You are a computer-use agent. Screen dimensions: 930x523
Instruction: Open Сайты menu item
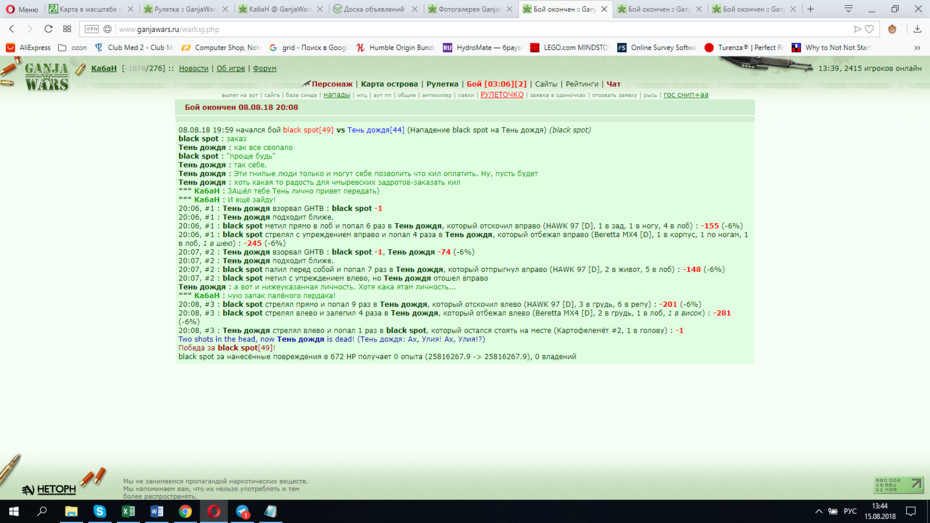tap(546, 84)
